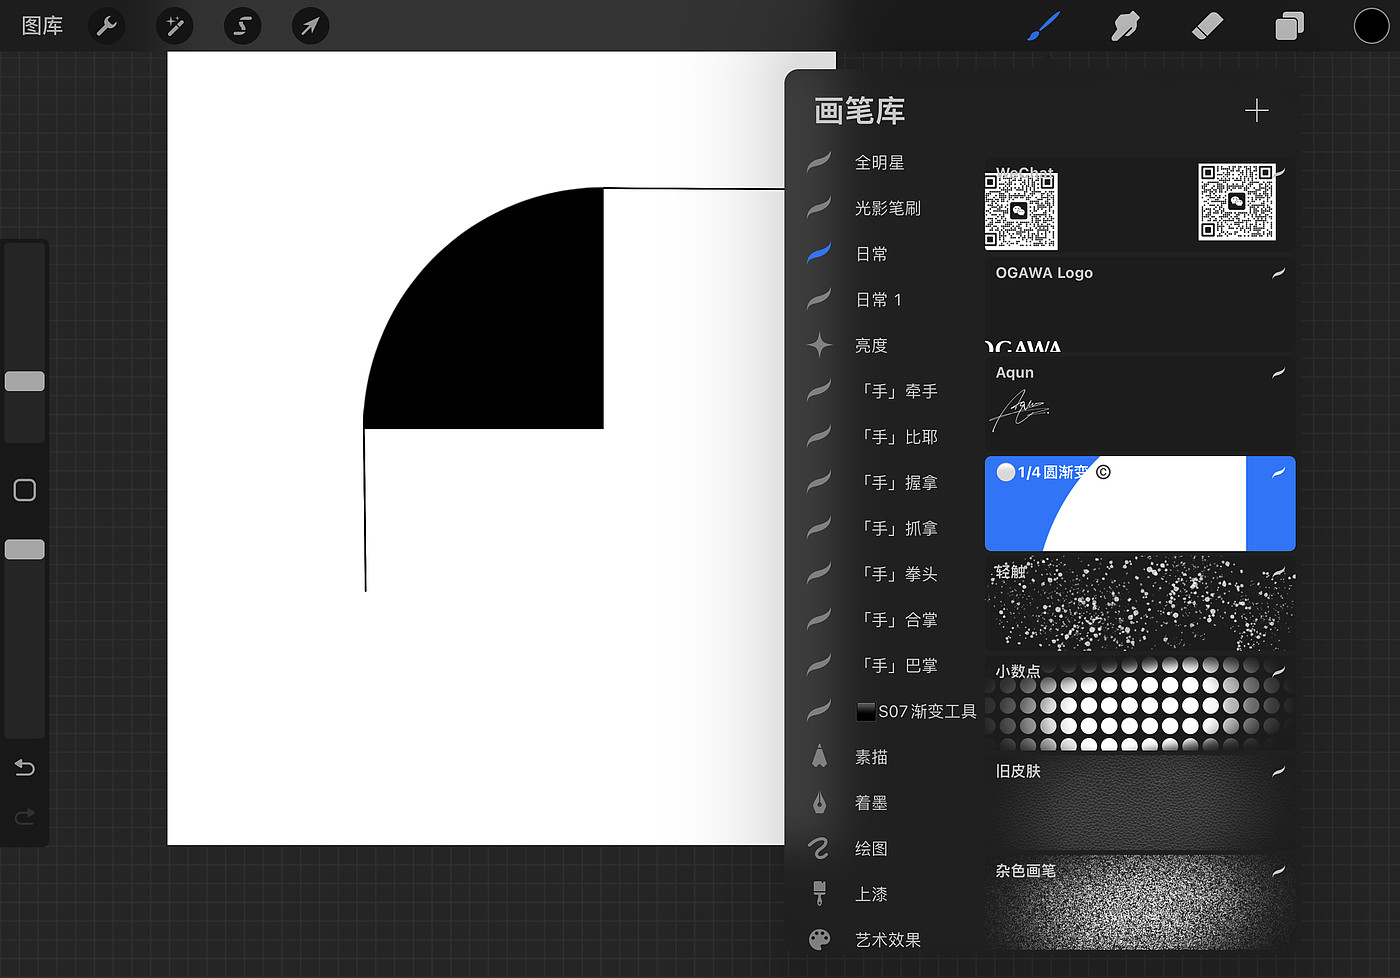The height and width of the screenshot is (978, 1400).
Task: Open the Adjustments magic wand menu
Action: [x=174, y=26]
